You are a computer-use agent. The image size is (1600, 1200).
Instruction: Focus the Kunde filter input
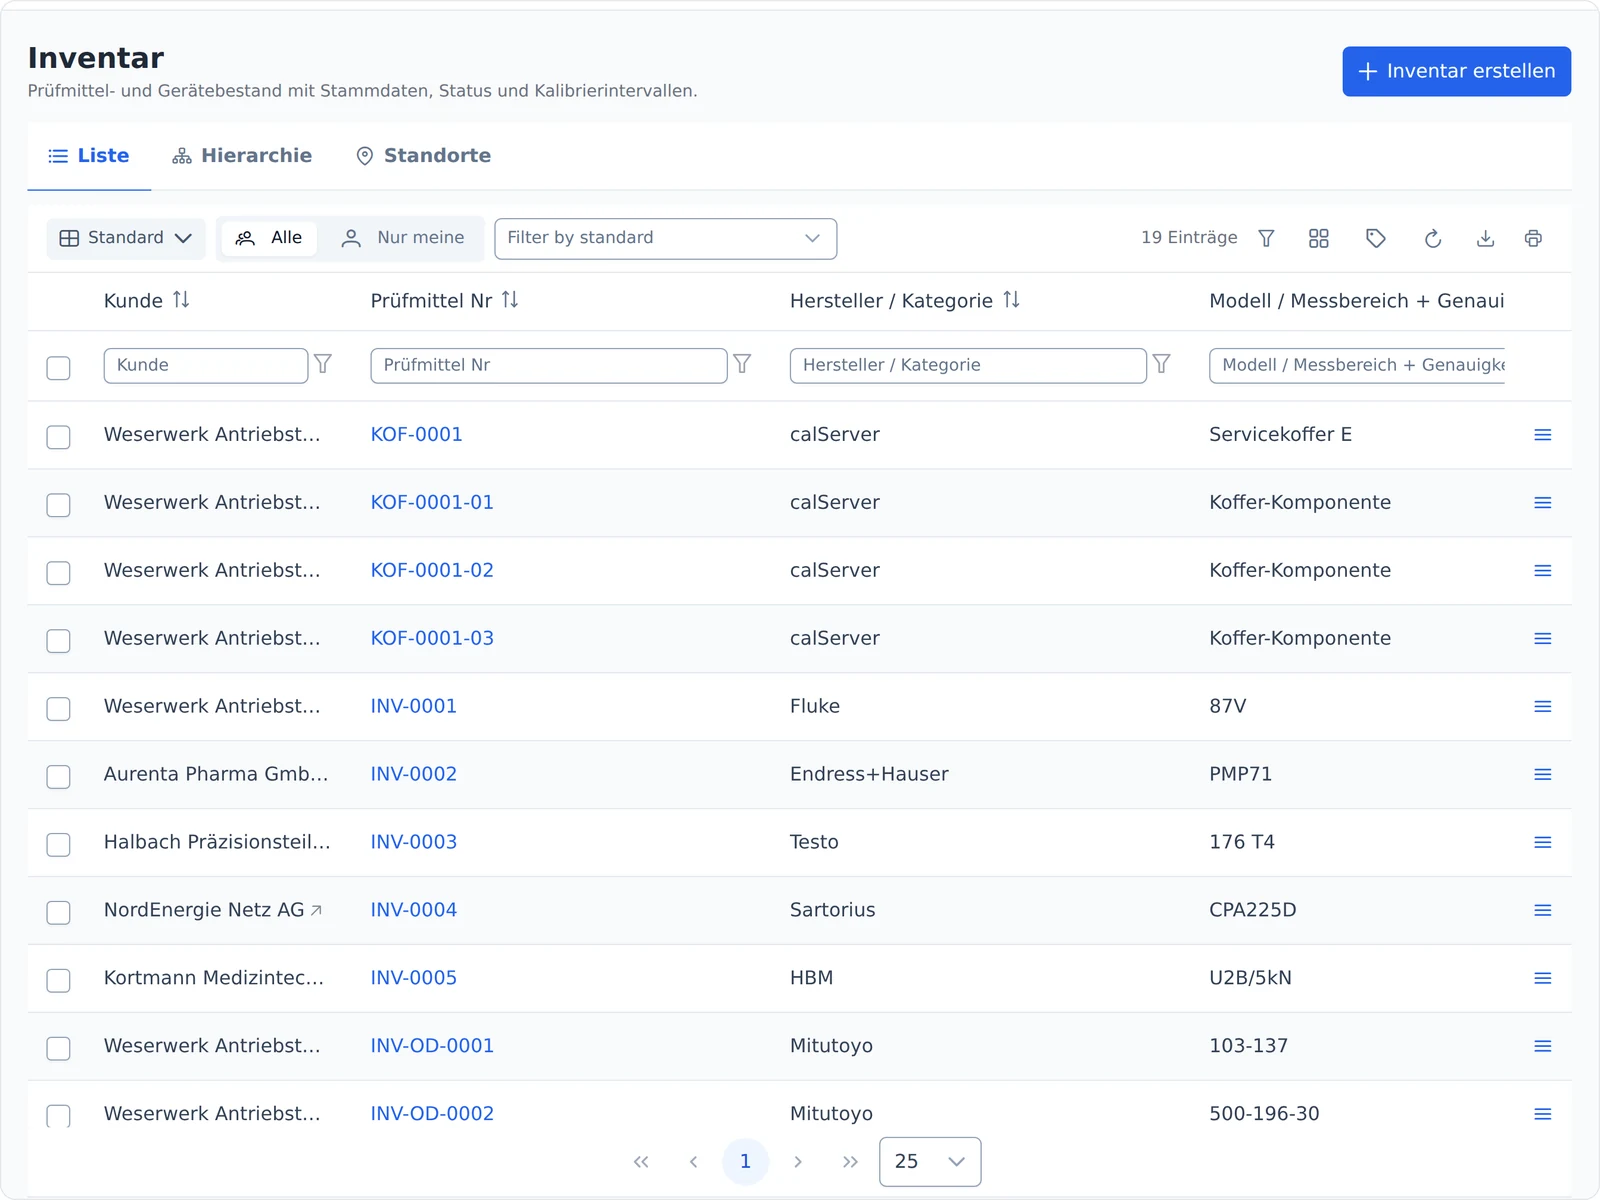pyautogui.click(x=206, y=366)
